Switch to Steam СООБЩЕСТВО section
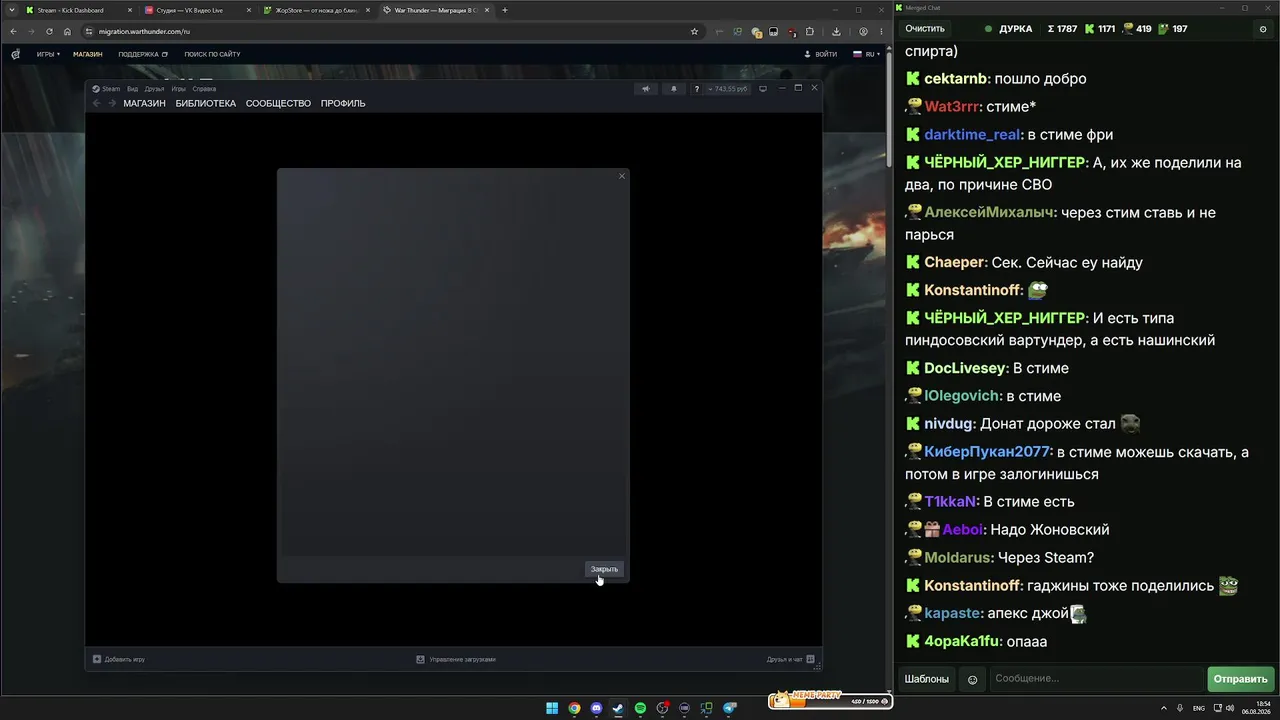 coord(278,103)
